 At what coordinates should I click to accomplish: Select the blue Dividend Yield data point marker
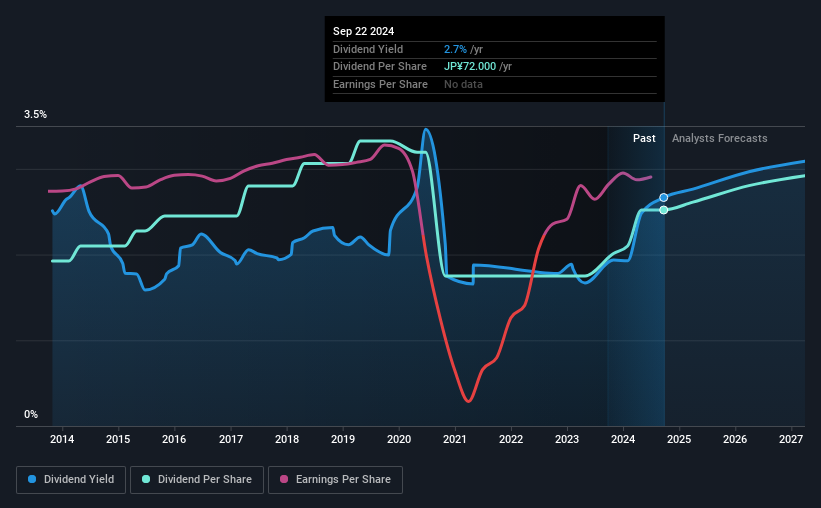pyautogui.click(x=663, y=197)
